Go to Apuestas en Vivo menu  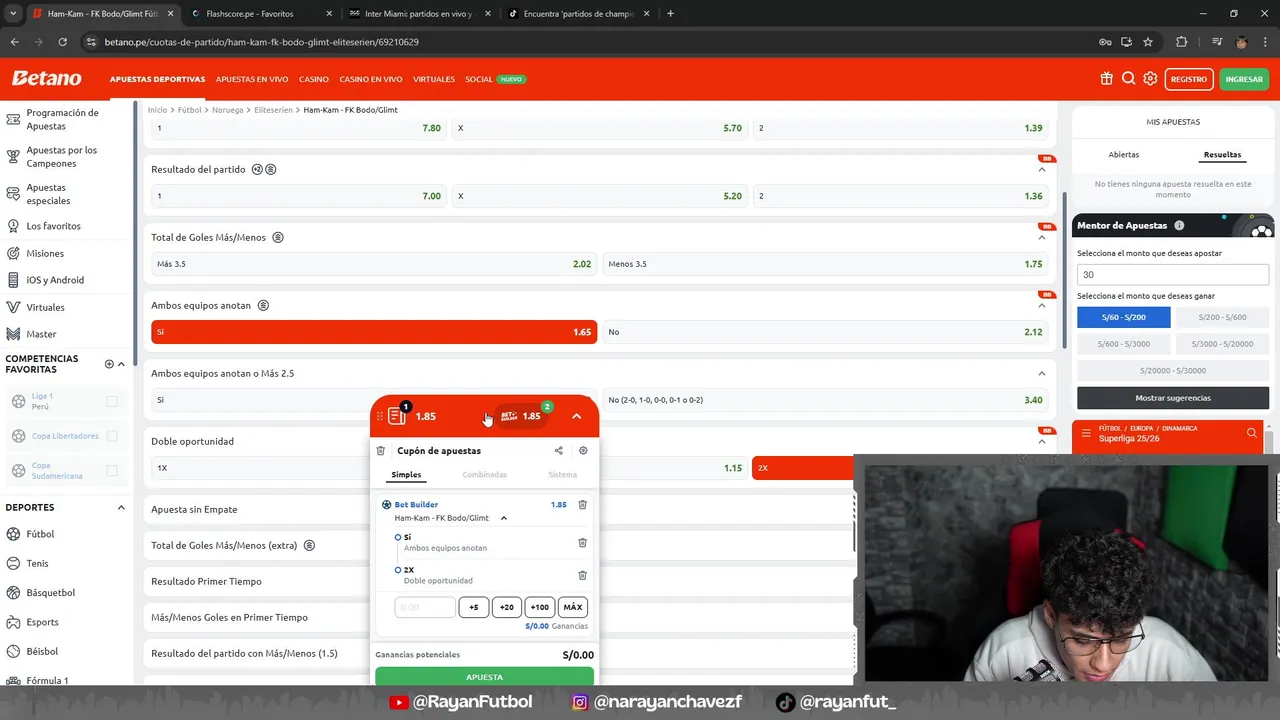[x=252, y=79]
